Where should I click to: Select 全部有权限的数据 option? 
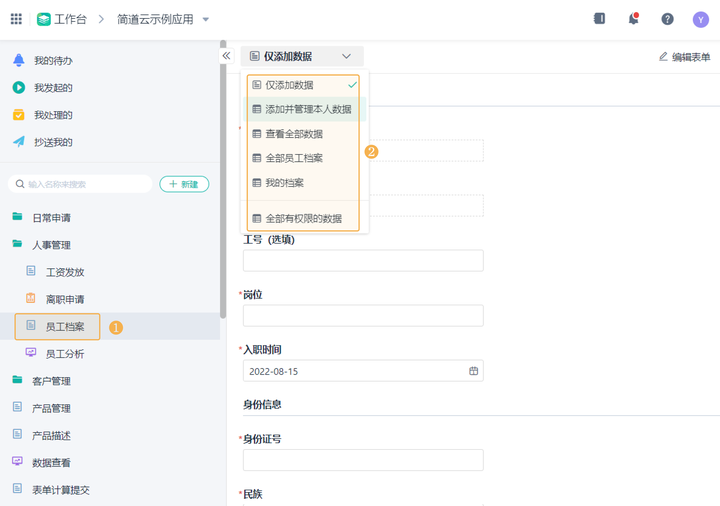coord(303,218)
